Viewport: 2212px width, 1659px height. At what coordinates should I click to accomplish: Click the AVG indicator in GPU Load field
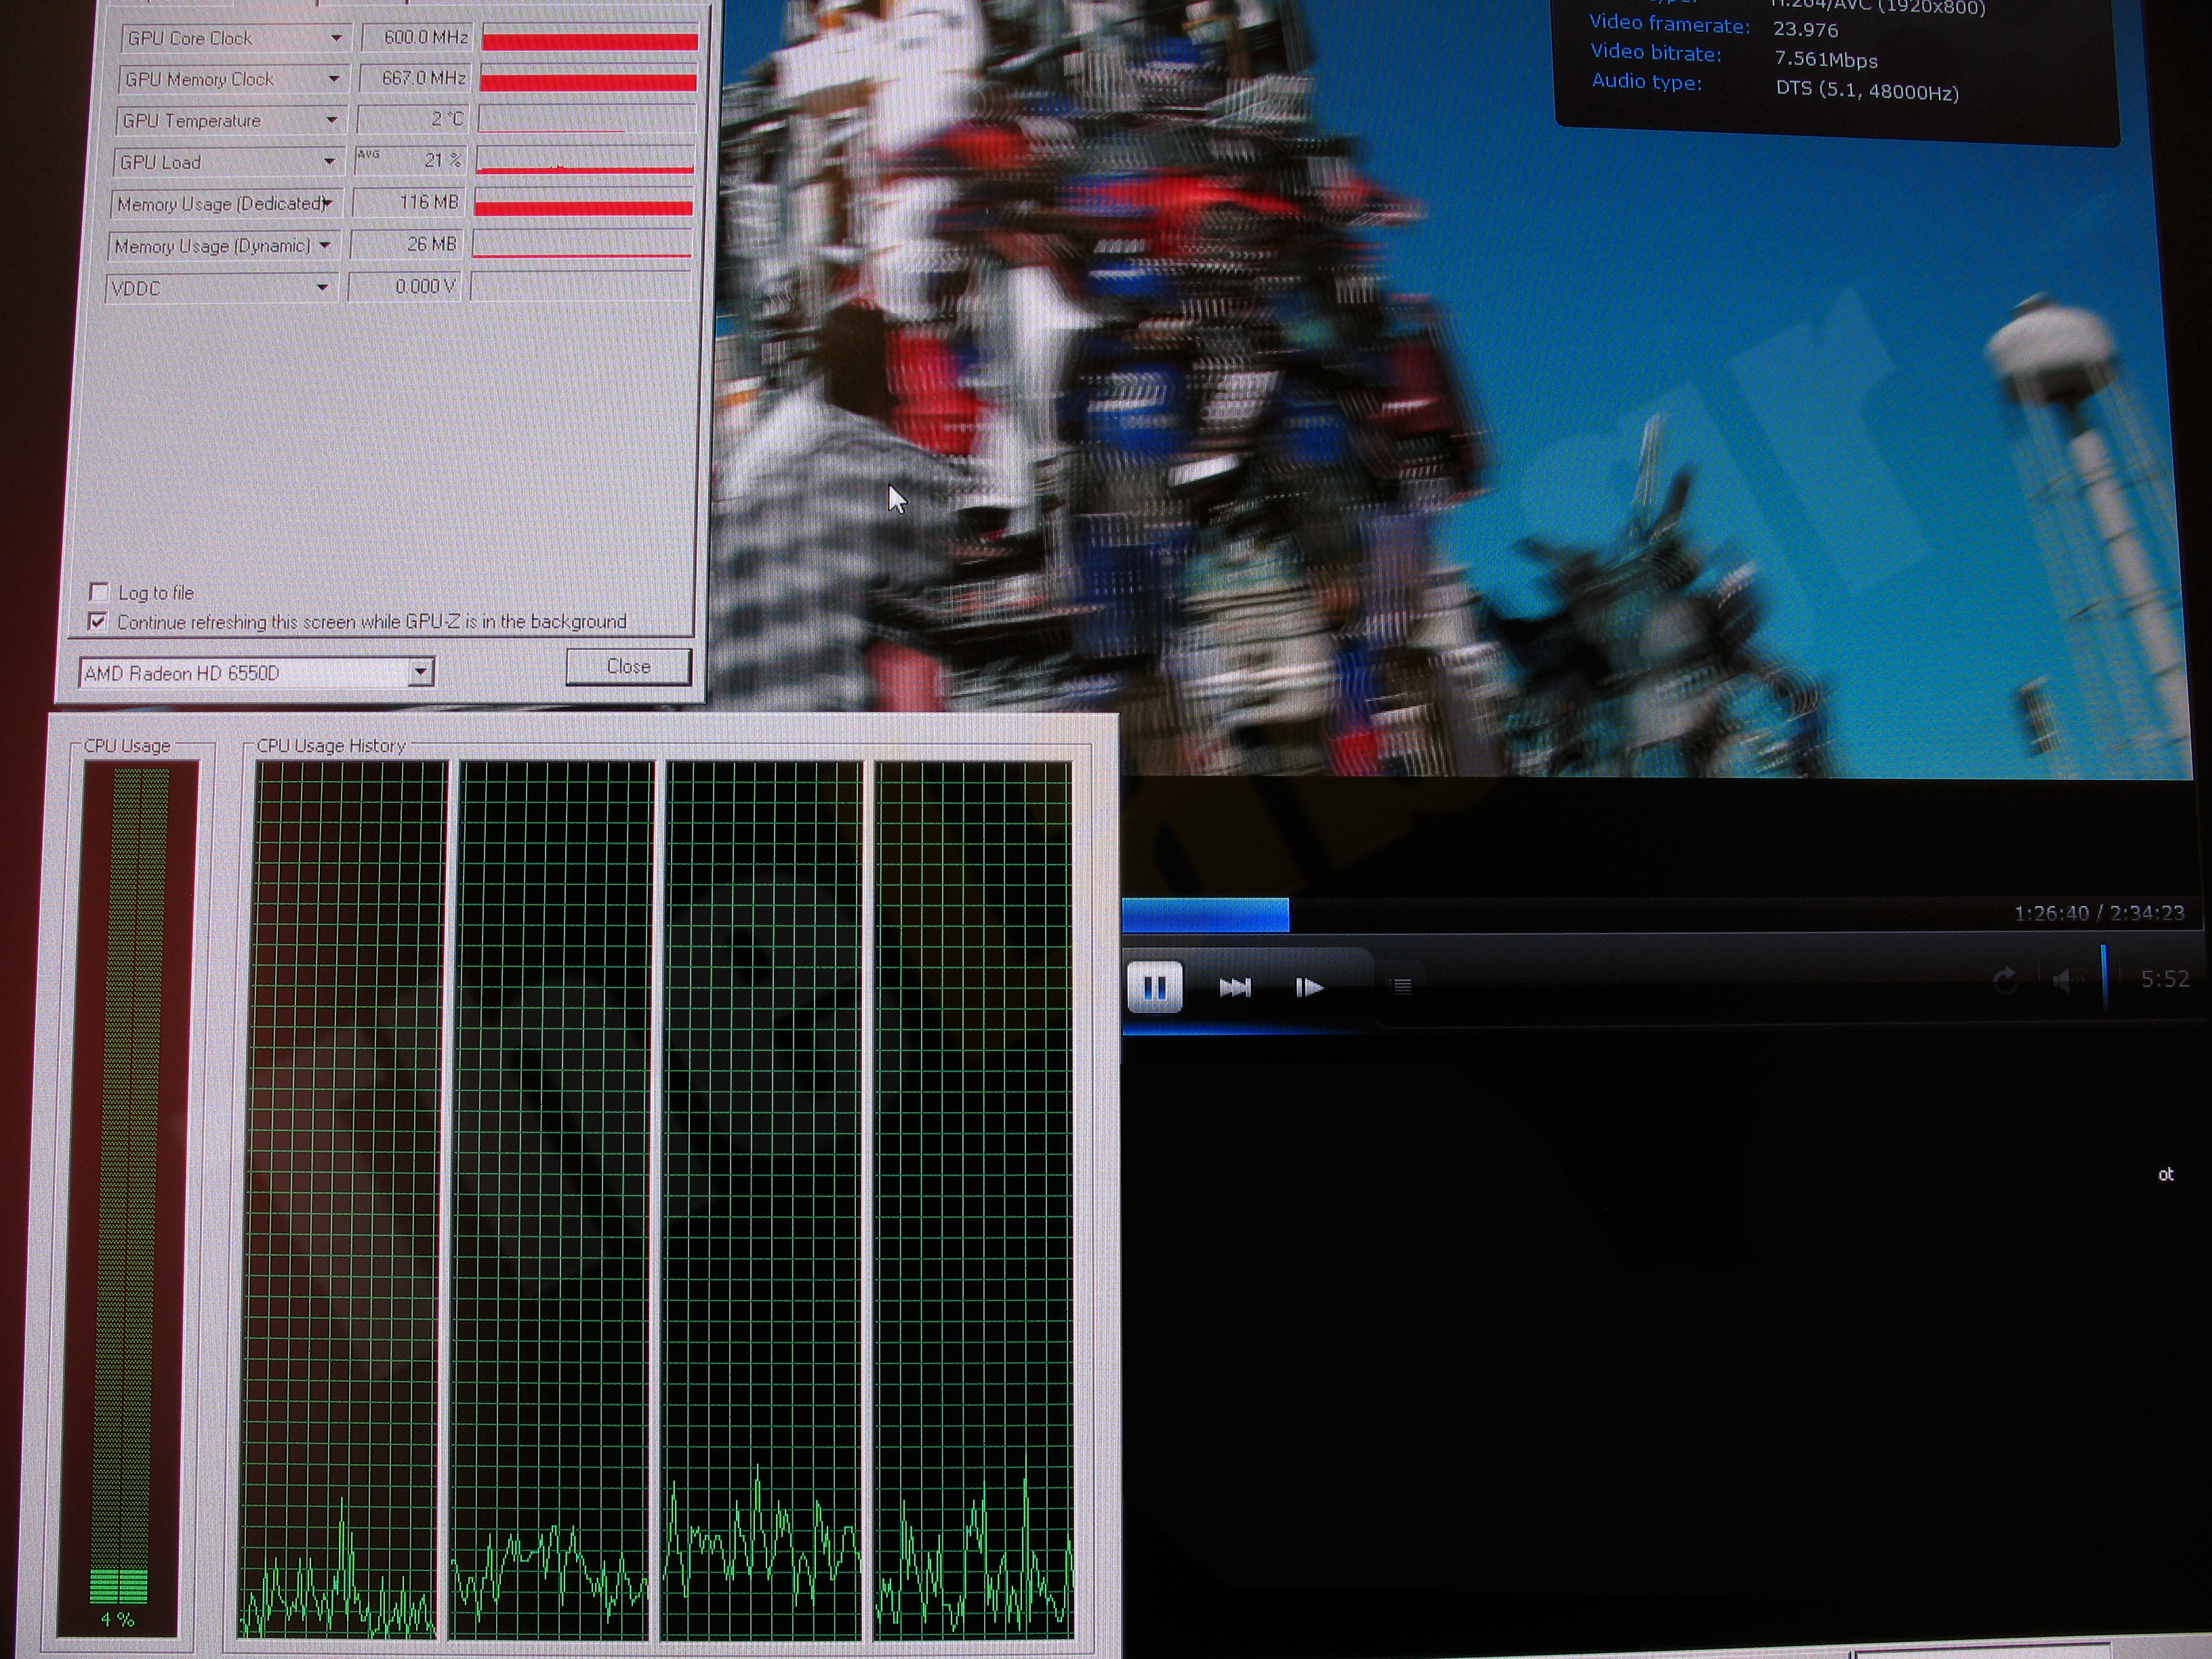pos(368,154)
